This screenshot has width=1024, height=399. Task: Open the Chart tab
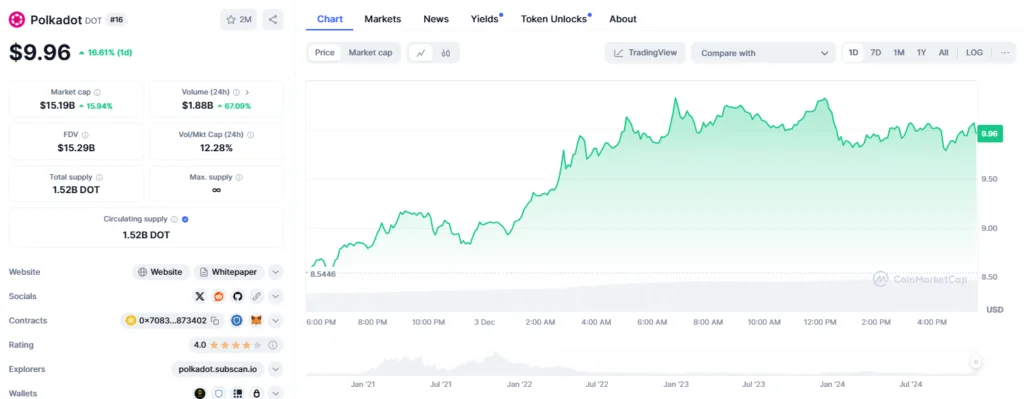(330, 19)
